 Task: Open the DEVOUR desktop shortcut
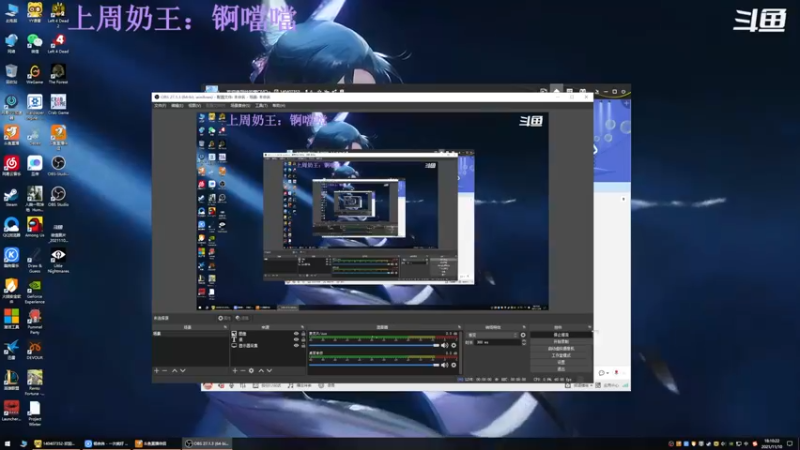click(x=35, y=350)
